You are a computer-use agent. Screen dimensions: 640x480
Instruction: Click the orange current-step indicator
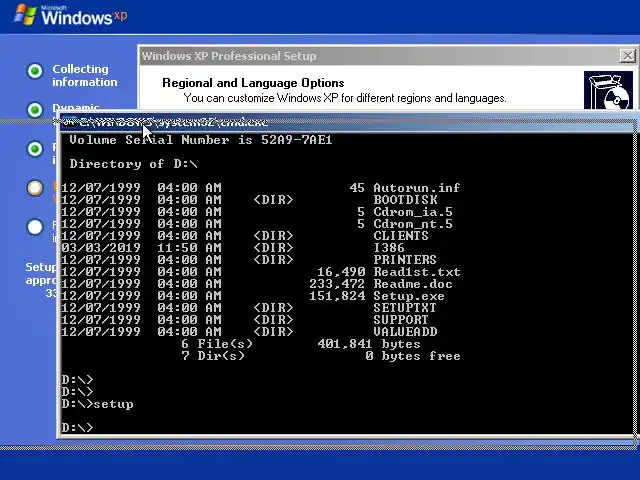pos(35,188)
